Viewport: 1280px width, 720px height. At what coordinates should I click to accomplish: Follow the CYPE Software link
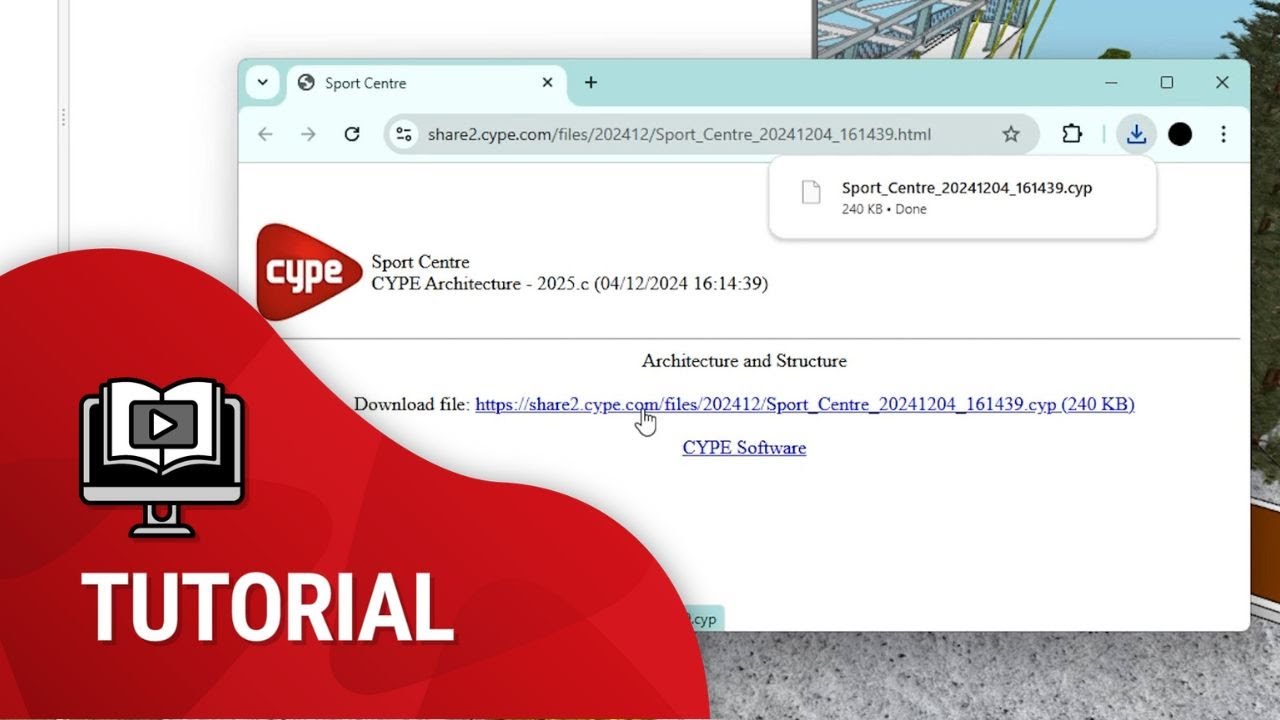click(744, 447)
